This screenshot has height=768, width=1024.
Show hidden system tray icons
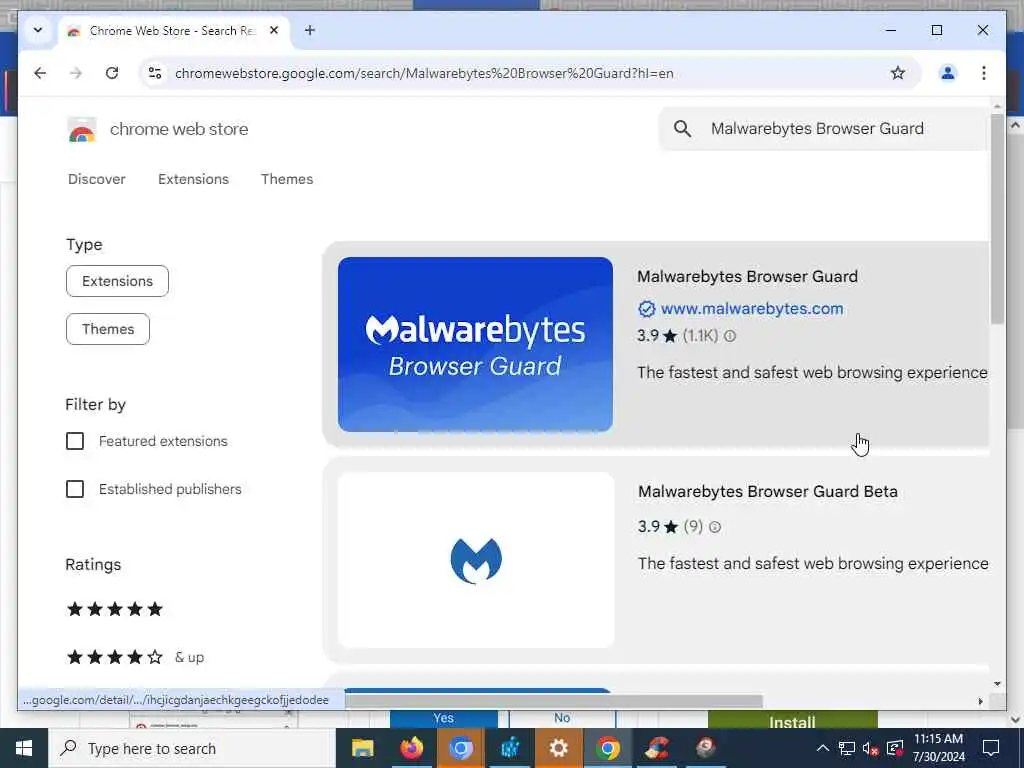[823, 748]
